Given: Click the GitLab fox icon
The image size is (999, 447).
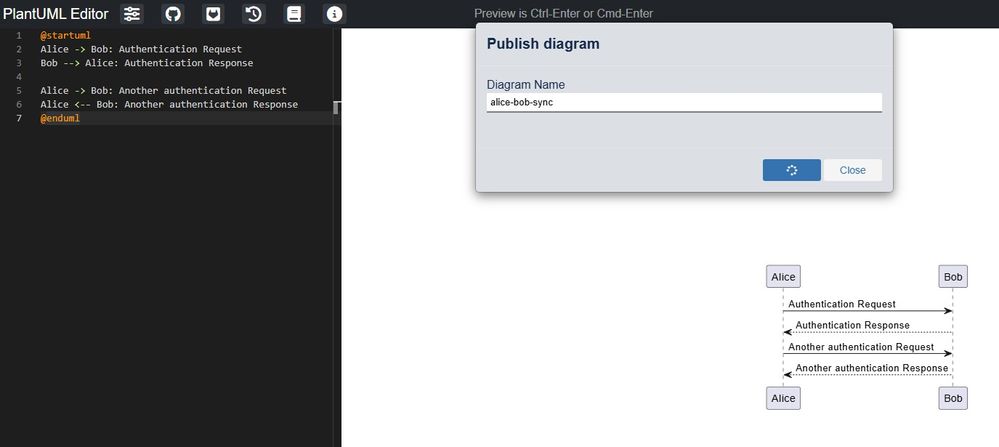Looking at the screenshot, I should (x=213, y=14).
